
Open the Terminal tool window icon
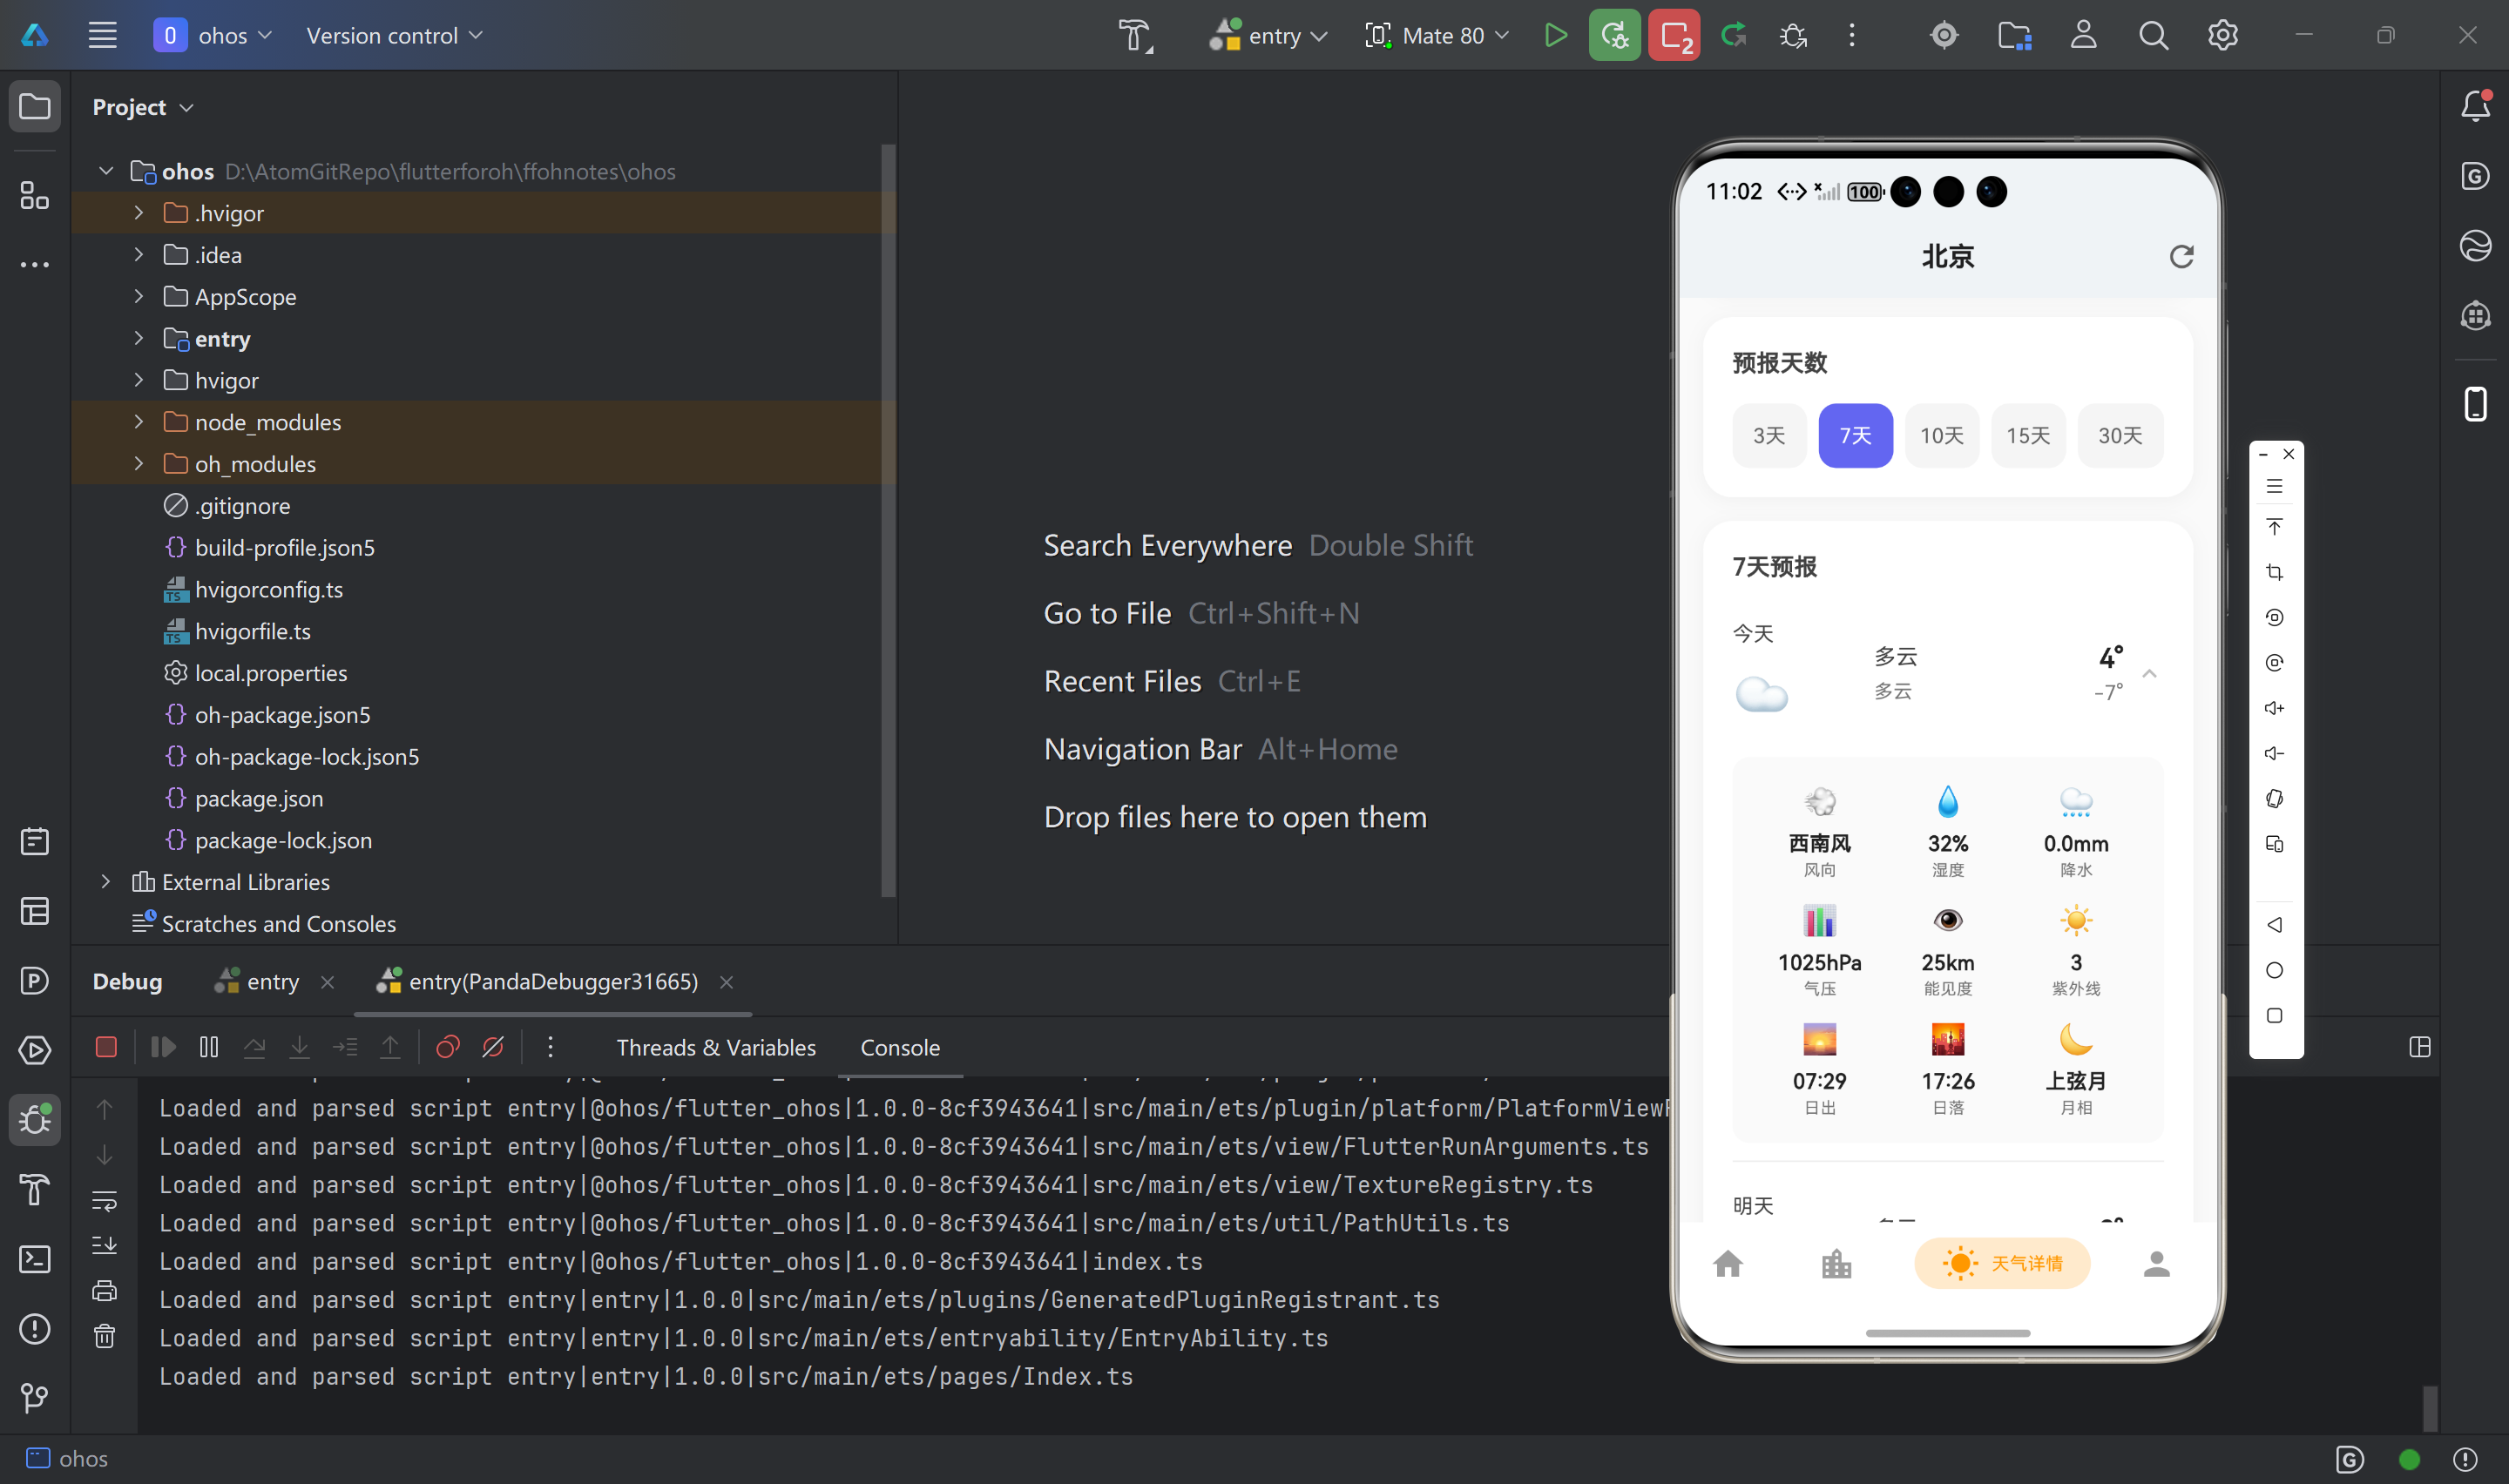pyautogui.click(x=35, y=1259)
